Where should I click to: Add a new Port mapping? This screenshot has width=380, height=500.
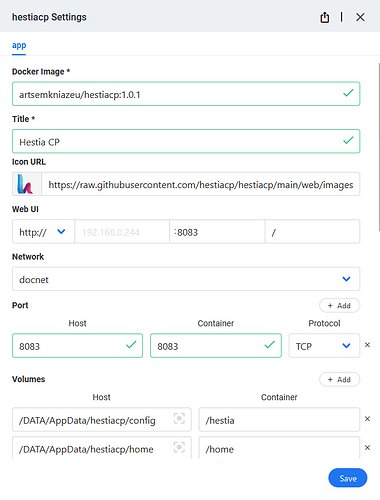339,306
